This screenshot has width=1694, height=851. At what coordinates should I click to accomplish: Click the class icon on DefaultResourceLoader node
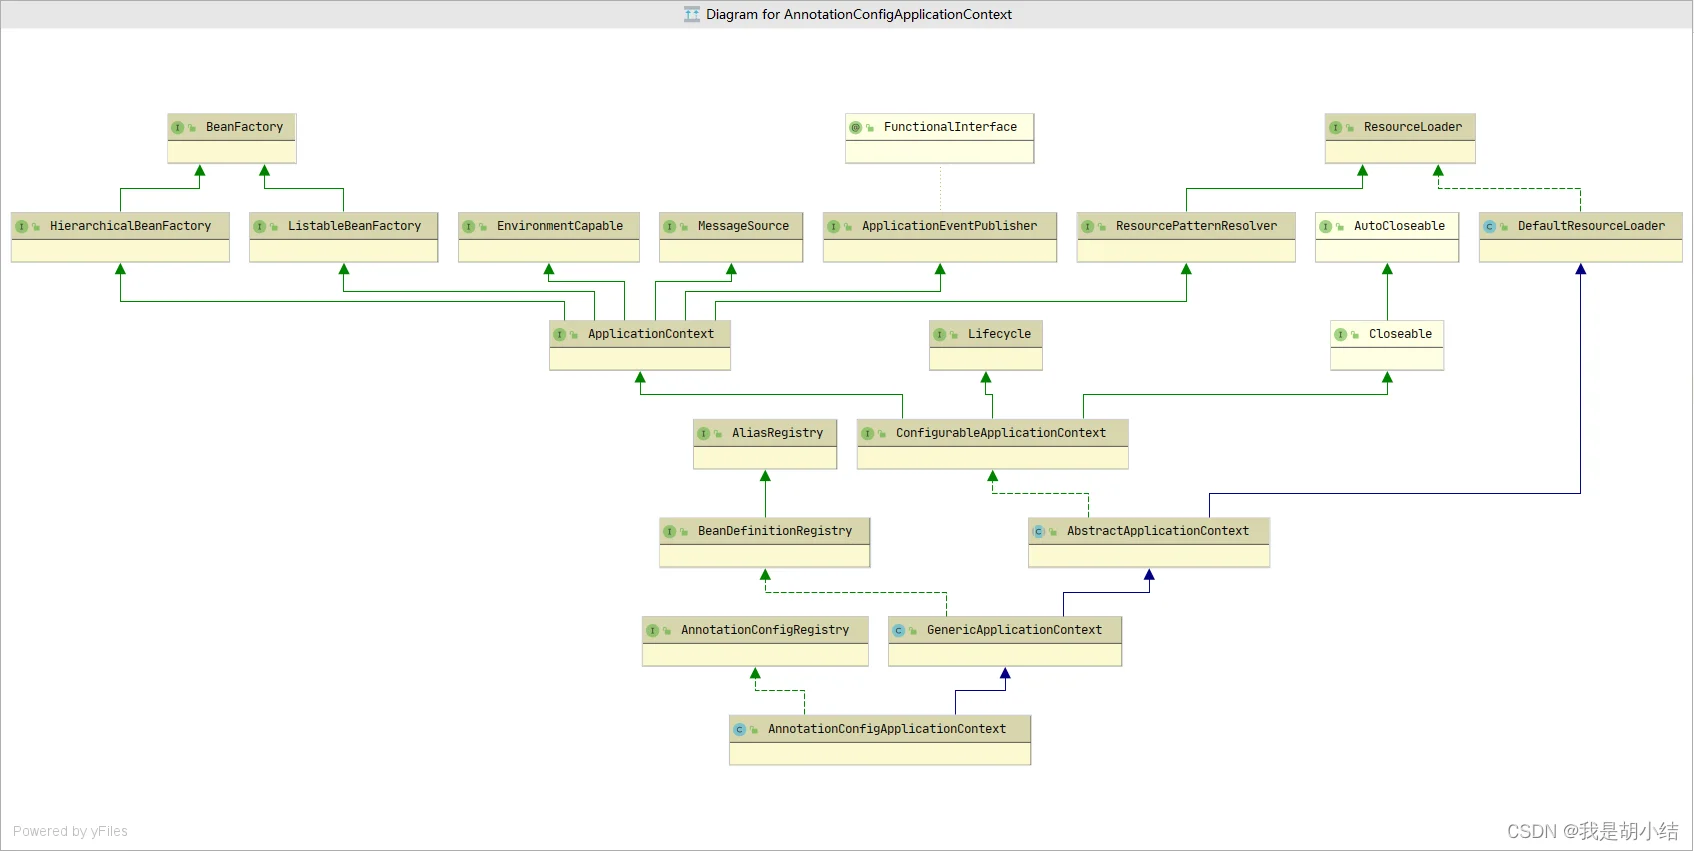tap(1489, 227)
